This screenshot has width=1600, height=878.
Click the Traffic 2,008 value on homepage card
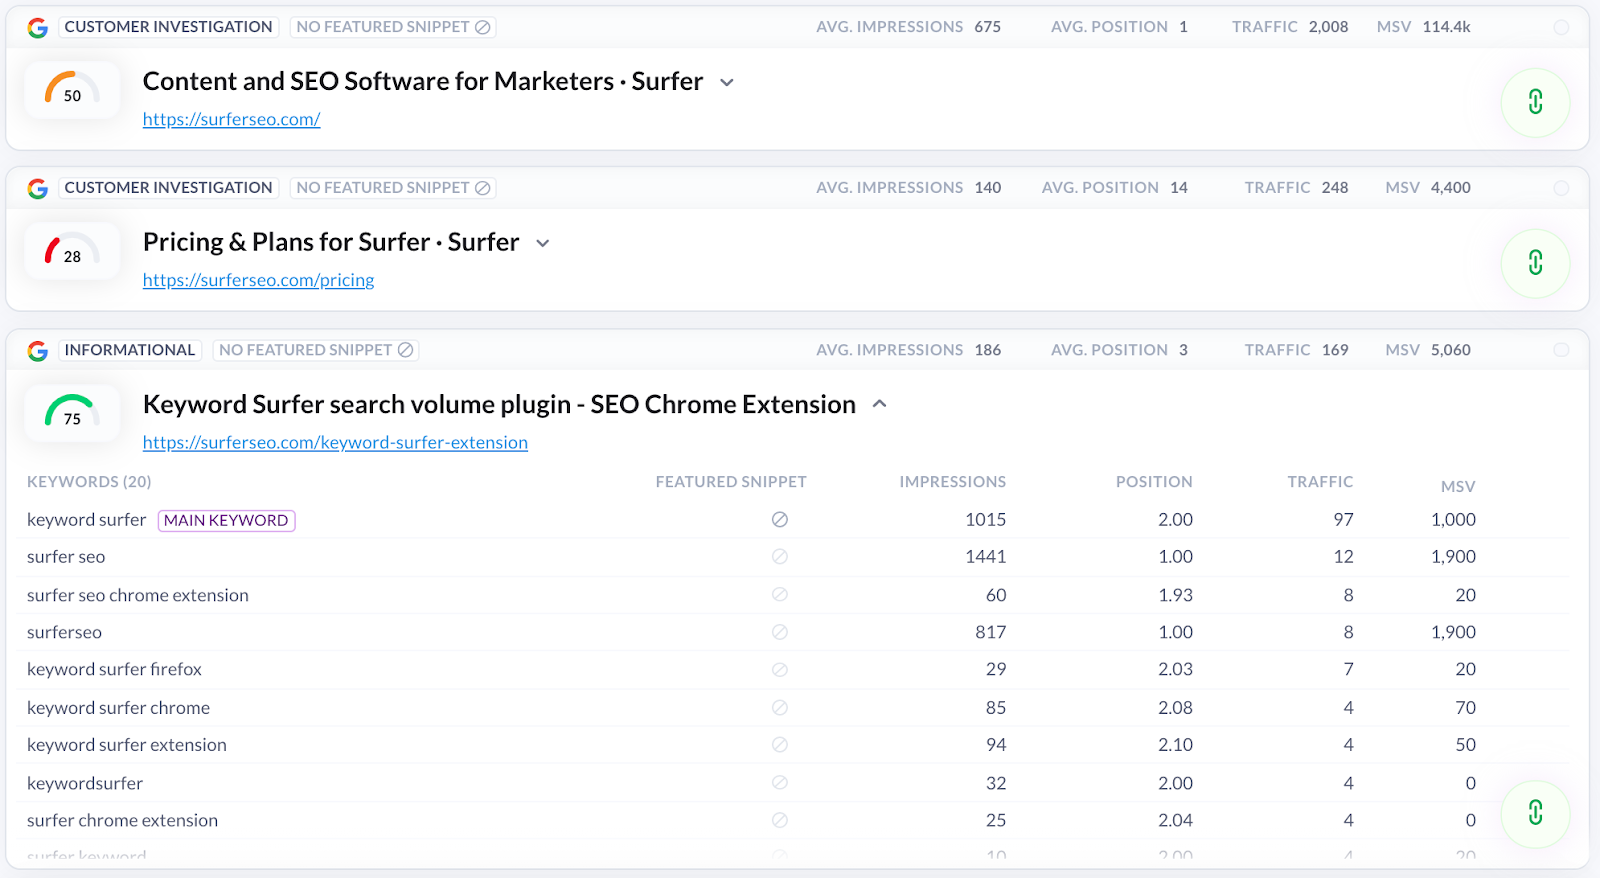tap(1328, 27)
